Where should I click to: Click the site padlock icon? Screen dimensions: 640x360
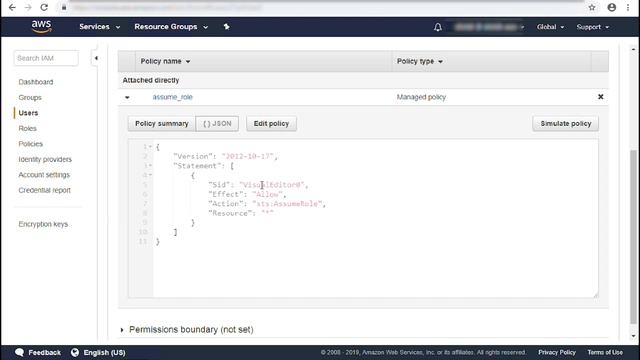pyautogui.click(x=64, y=7)
